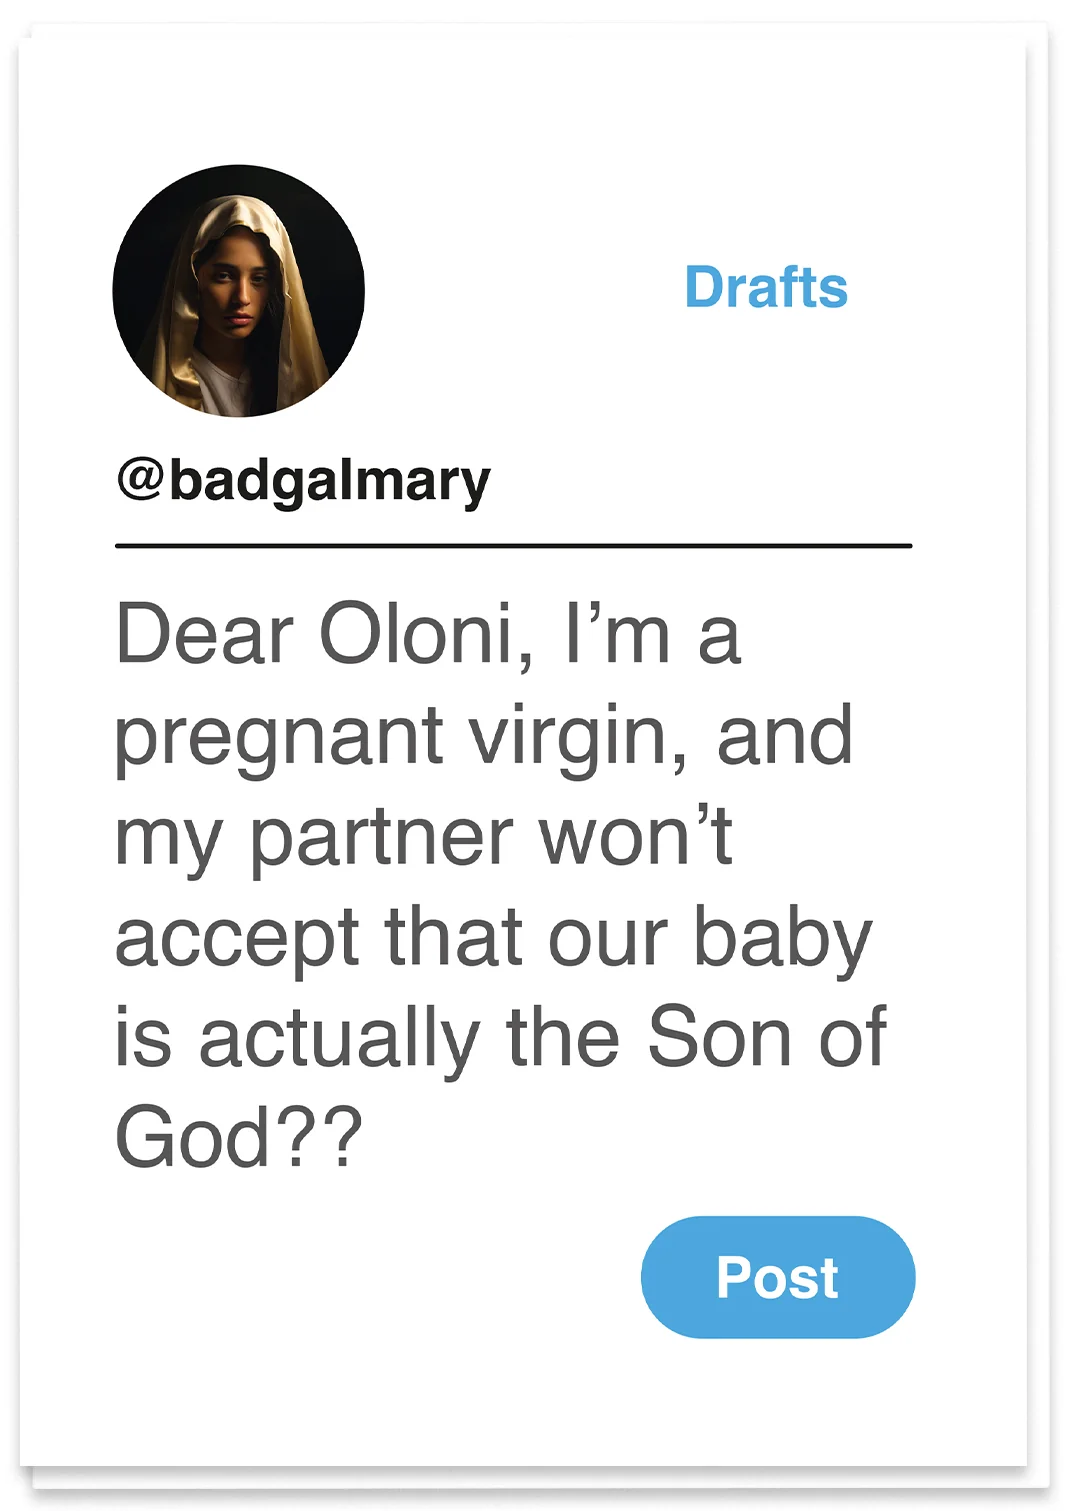Click the word "partner" in the draft
The image size is (1067, 1511).
coord(381,841)
